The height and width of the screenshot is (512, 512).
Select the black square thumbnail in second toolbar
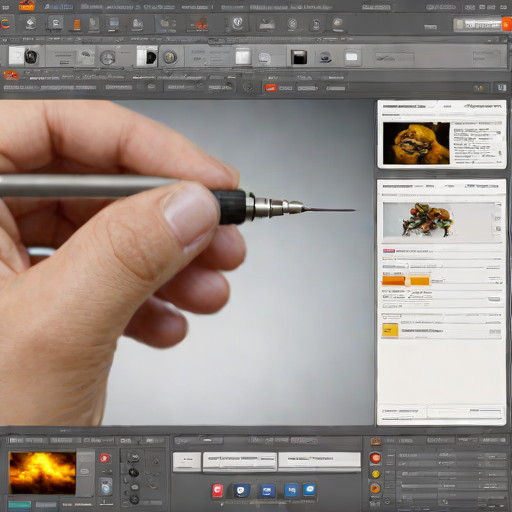pyautogui.click(x=299, y=57)
